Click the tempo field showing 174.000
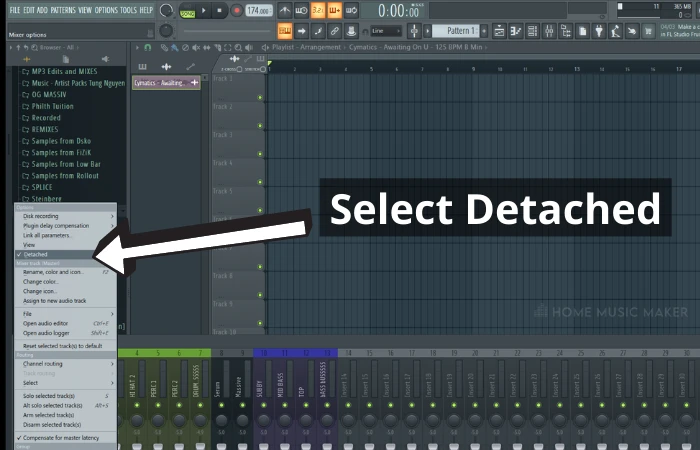The height and width of the screenshot is (450, 700). click(x=259, y=10)
